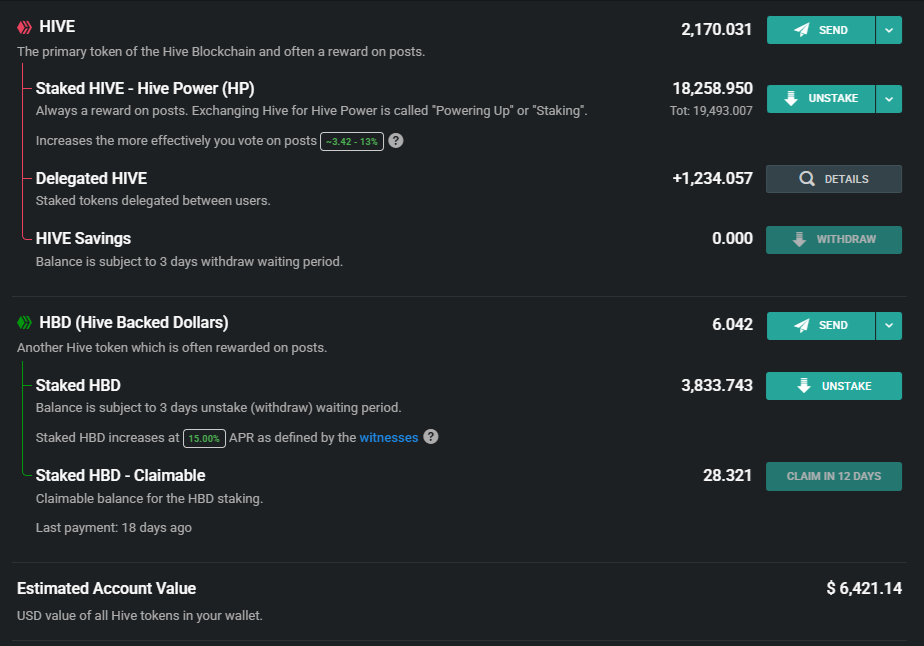Click the green HBD logo icon
Viewport: 924px width, 646px height.
[25, 323]
